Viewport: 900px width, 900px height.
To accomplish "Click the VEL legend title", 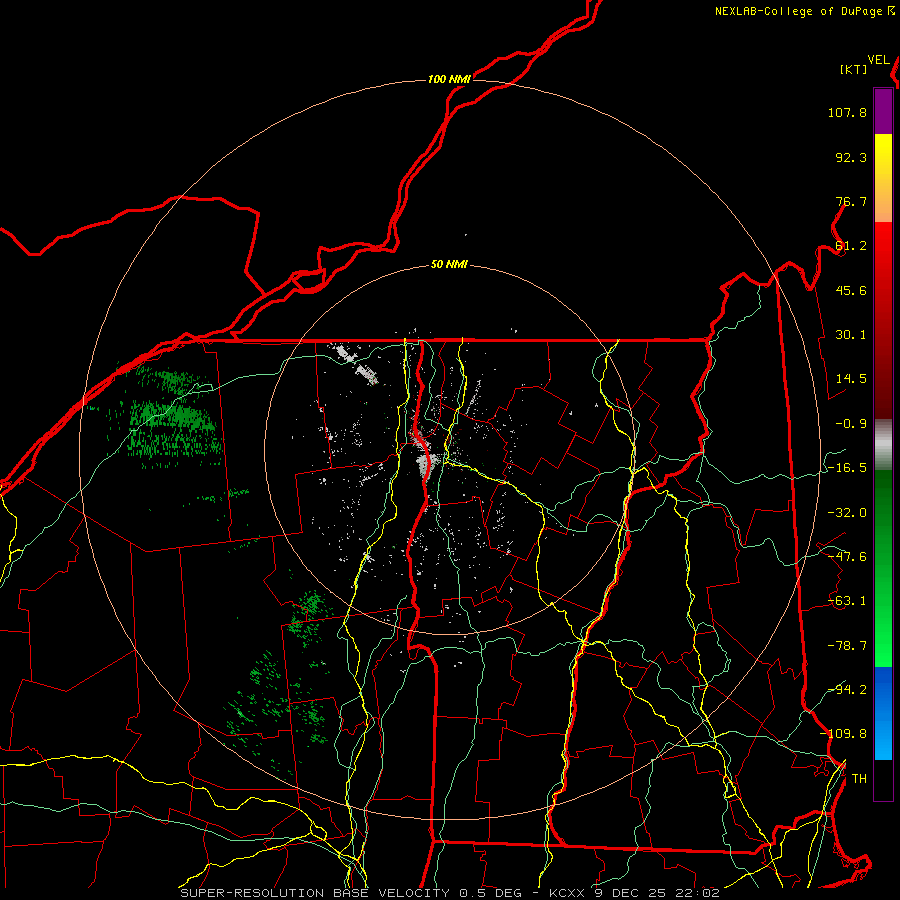I will pos(879,60).
